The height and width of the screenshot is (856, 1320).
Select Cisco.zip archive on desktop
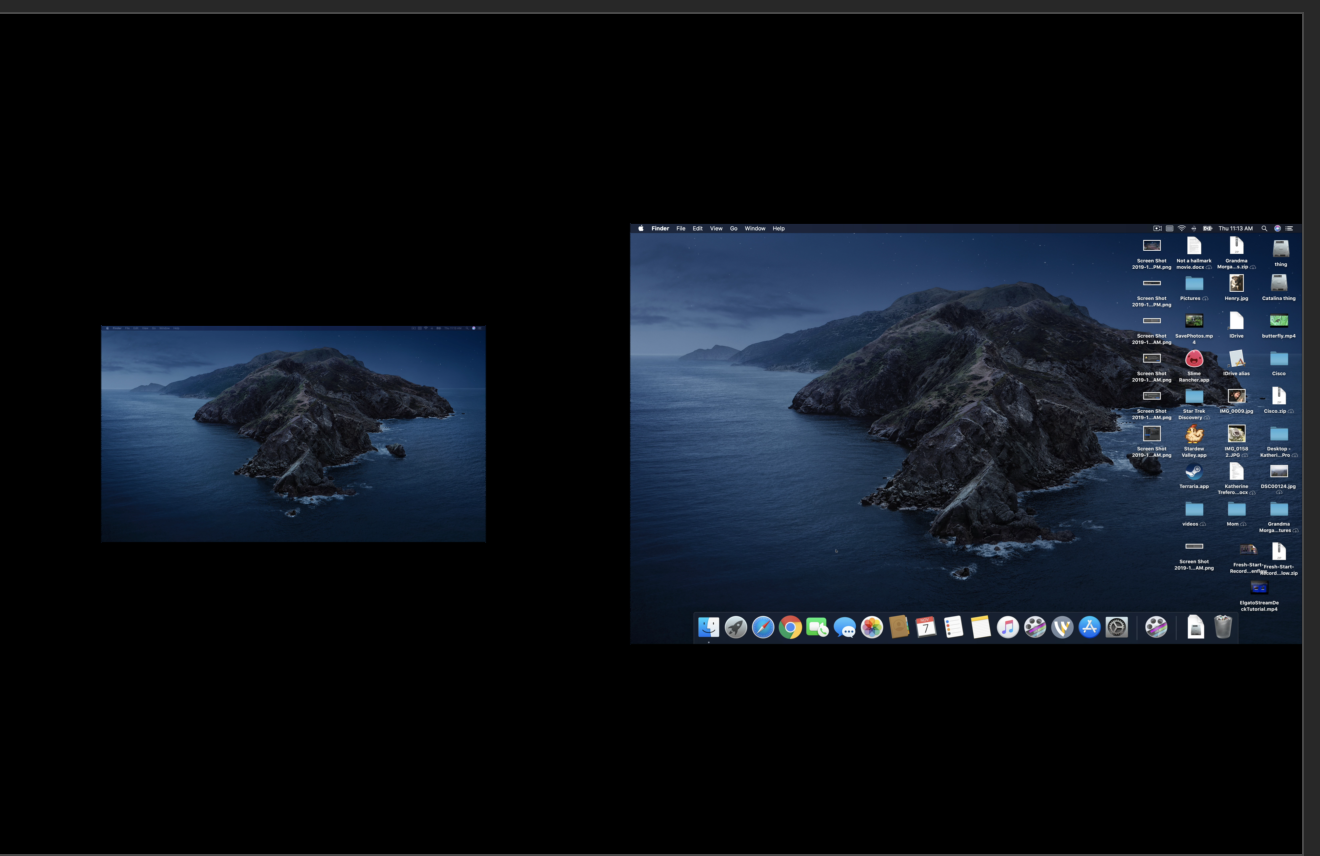pyautogui.click(x=1279, y=396)
